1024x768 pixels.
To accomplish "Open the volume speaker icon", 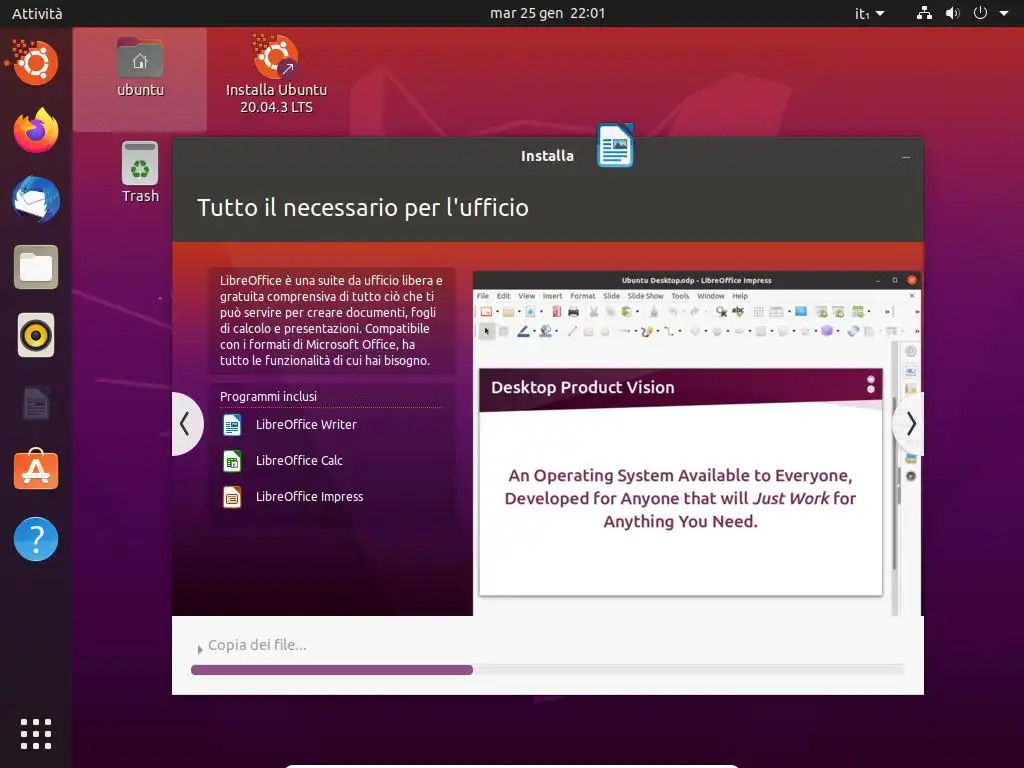I will (953, 13).
